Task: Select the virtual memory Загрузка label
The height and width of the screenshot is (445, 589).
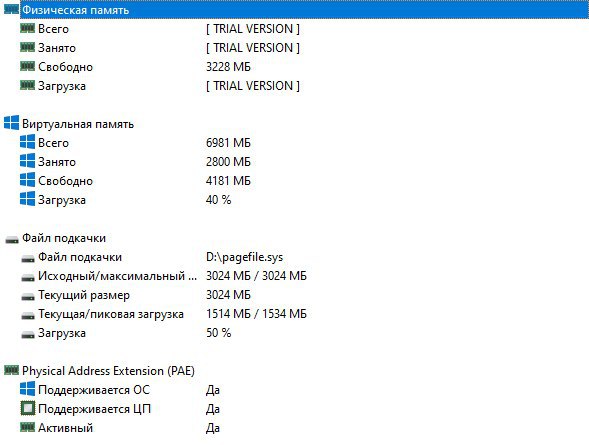Action: [x=62, y=200]
